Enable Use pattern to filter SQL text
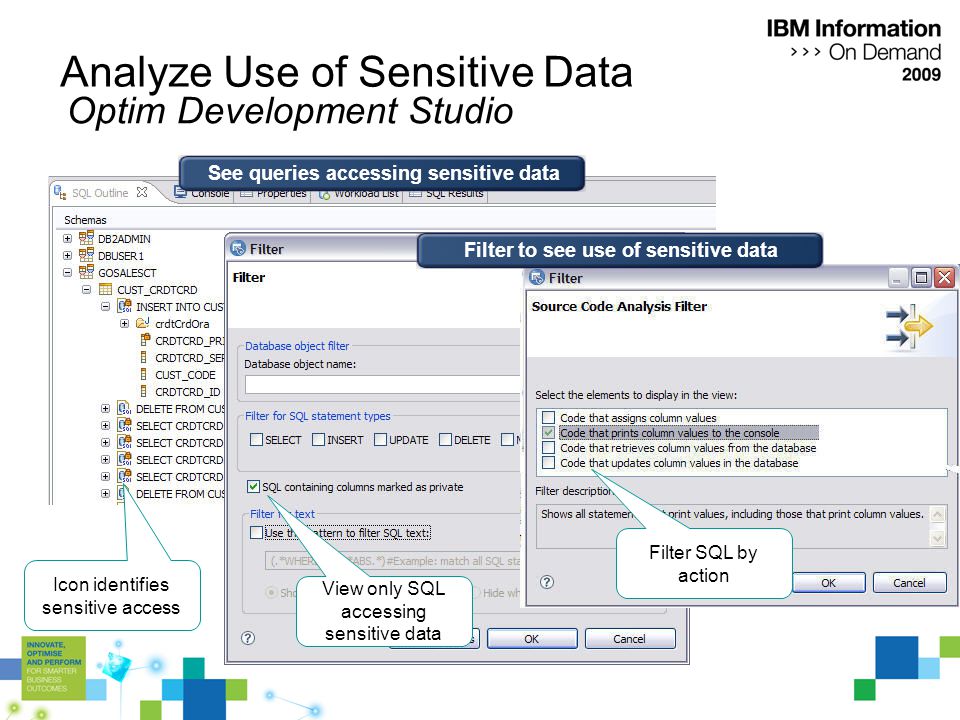 tap(257, 533)
